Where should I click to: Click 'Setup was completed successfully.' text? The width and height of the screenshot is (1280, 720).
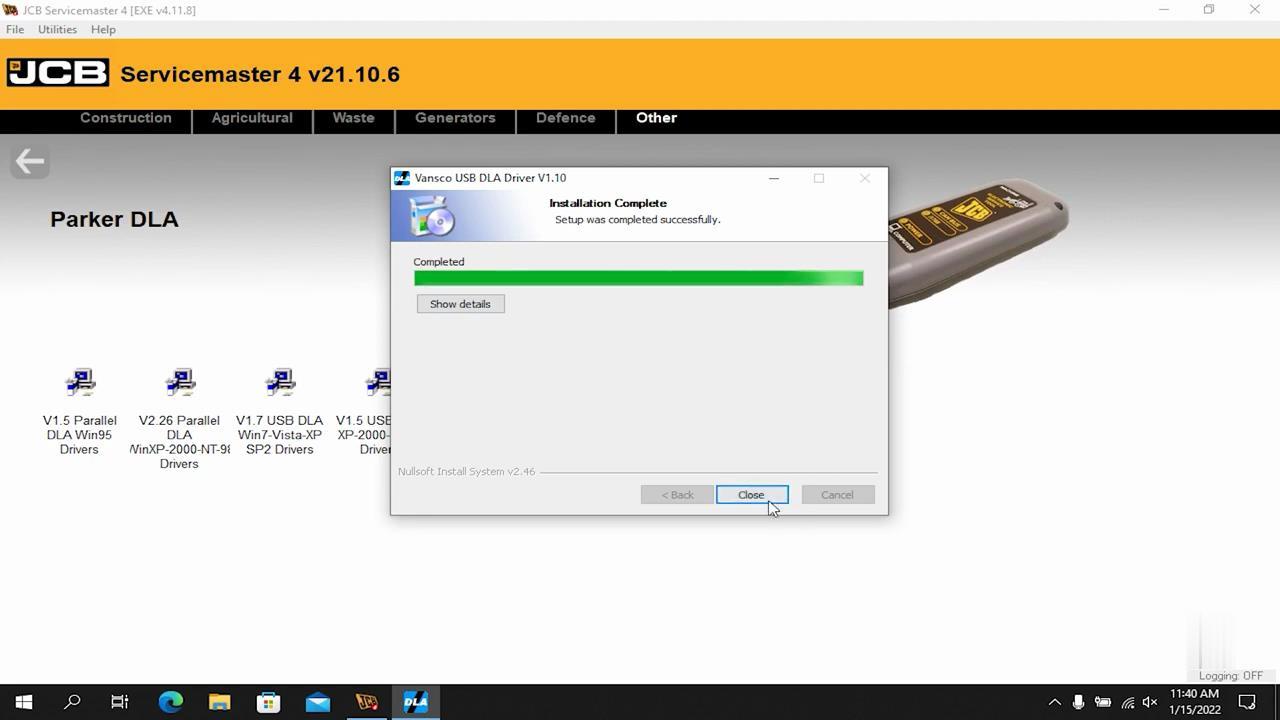(638, 219)
